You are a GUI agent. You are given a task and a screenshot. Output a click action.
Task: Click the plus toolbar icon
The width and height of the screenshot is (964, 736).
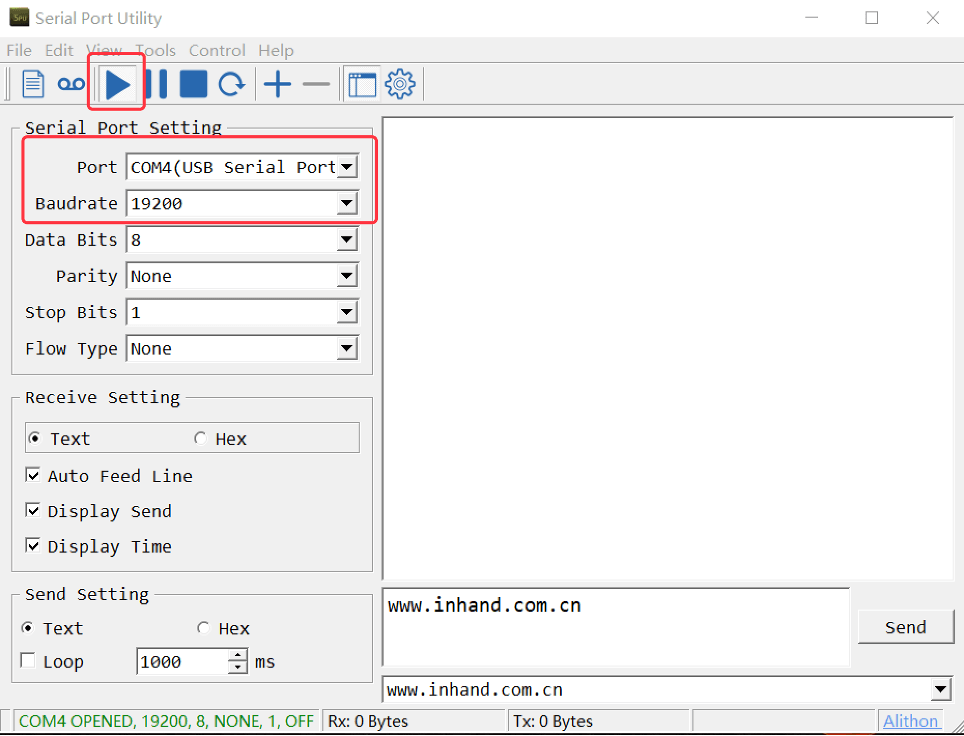tap(277, 85)
